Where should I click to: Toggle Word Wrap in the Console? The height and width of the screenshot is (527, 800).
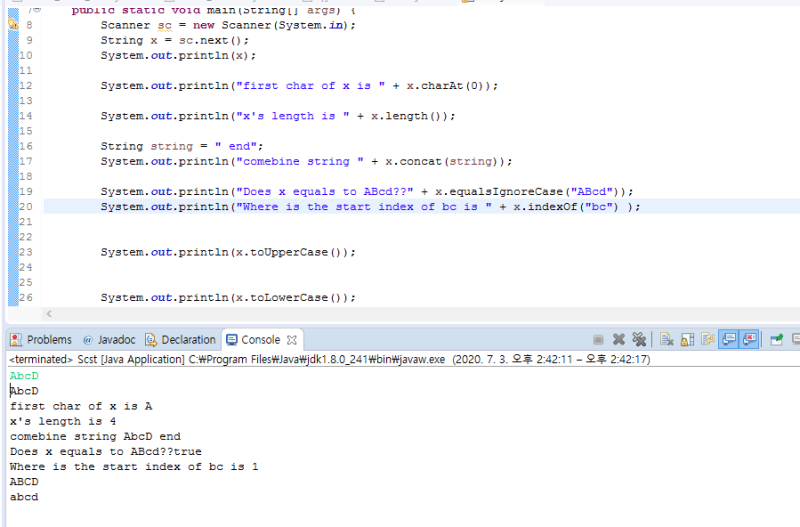[708, 340]
